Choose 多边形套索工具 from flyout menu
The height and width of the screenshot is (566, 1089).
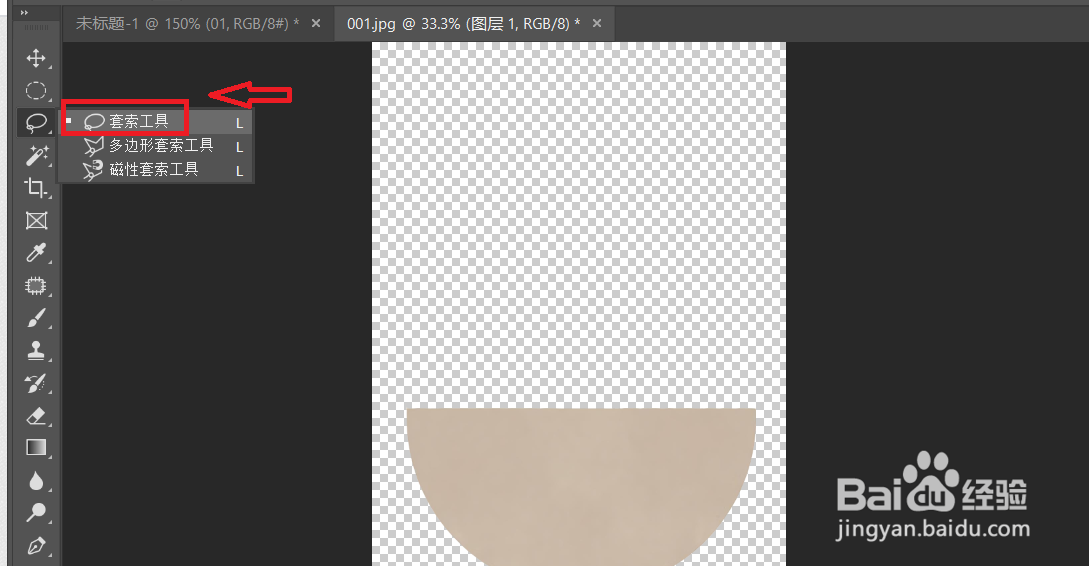tap(156, 146)
